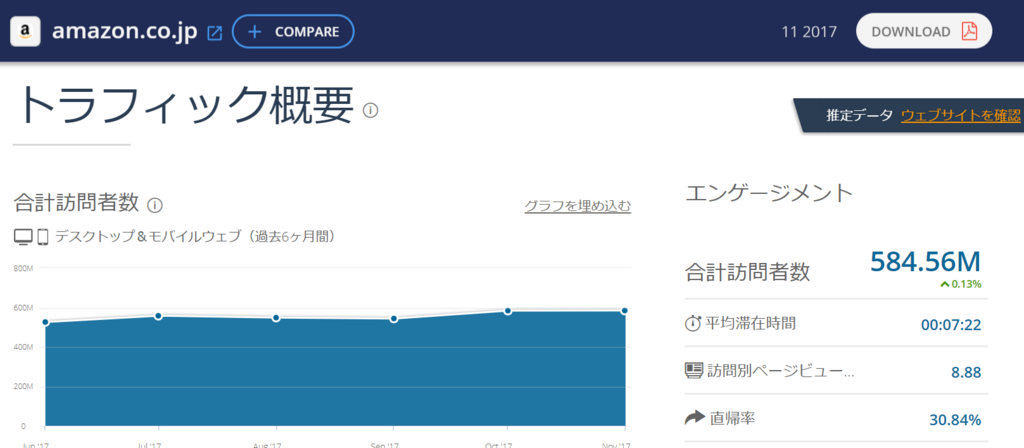Click the 30.84% bounce rate value
Image resolution: width=1024 pixels, height=448 pixels.
pyautogui.click(x=955, y=420)
